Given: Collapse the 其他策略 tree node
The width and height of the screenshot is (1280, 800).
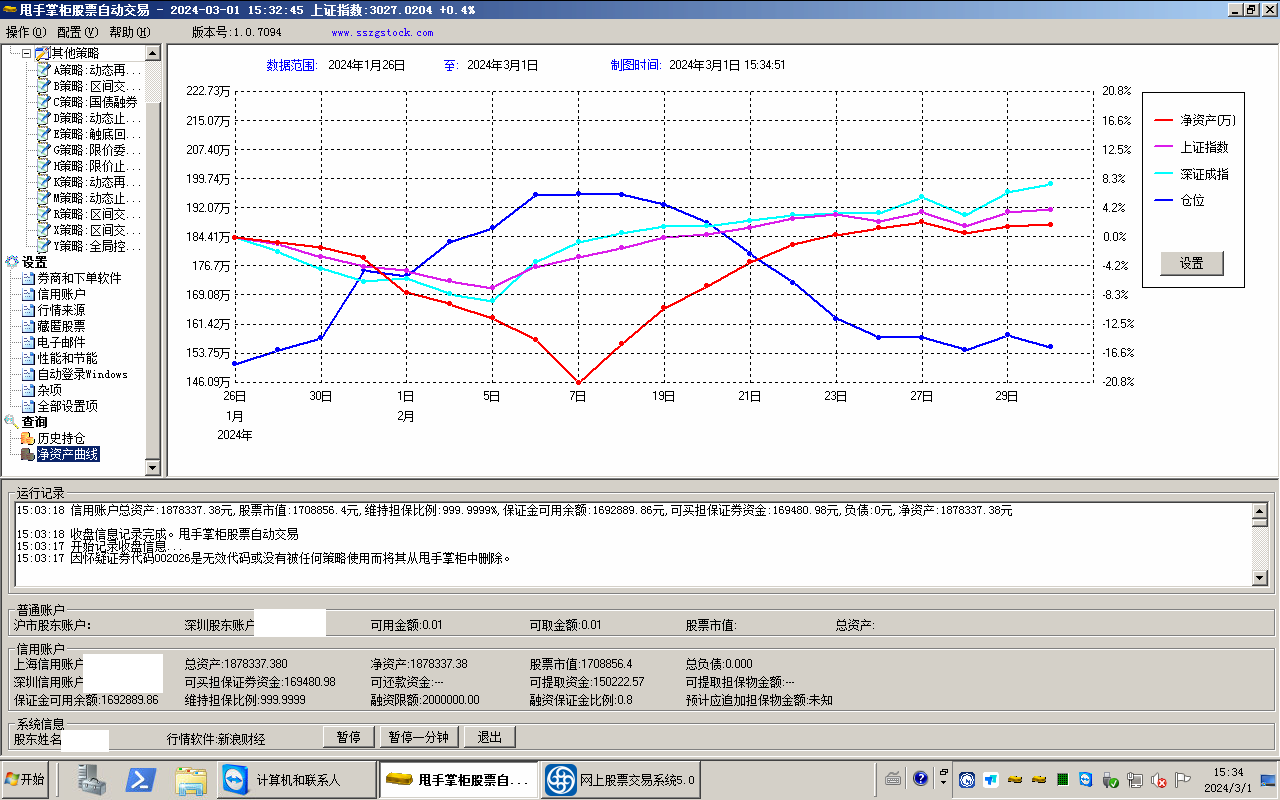Looking at the screenshot, I should 26,53.
